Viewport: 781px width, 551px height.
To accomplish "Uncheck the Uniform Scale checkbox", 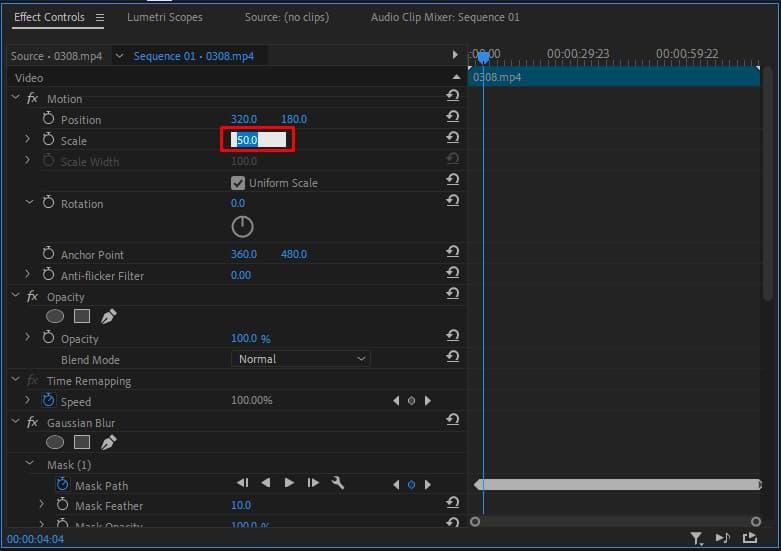I will [238, 183].
